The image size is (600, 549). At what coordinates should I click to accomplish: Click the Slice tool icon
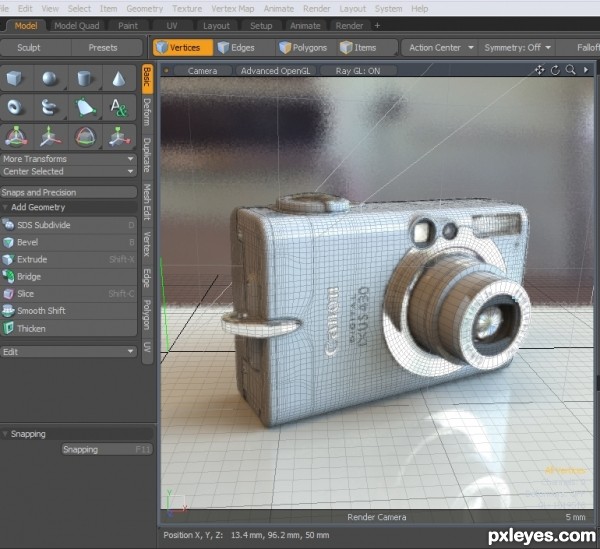click(x=8, y=294)
